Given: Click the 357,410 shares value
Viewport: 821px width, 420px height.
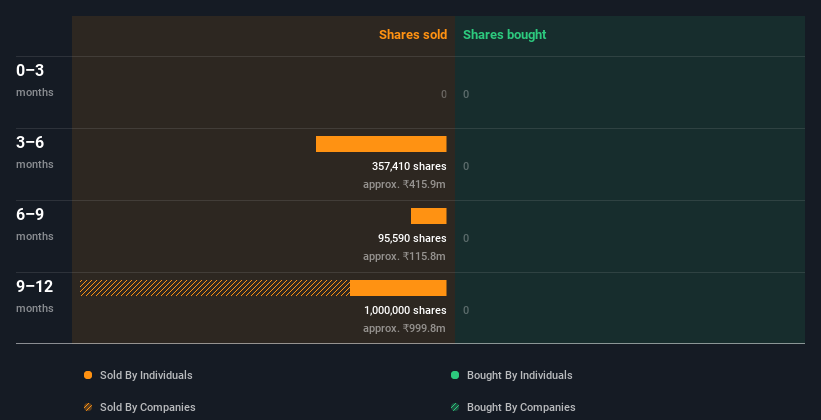Looking at the screenshot, I should point(409,167).
